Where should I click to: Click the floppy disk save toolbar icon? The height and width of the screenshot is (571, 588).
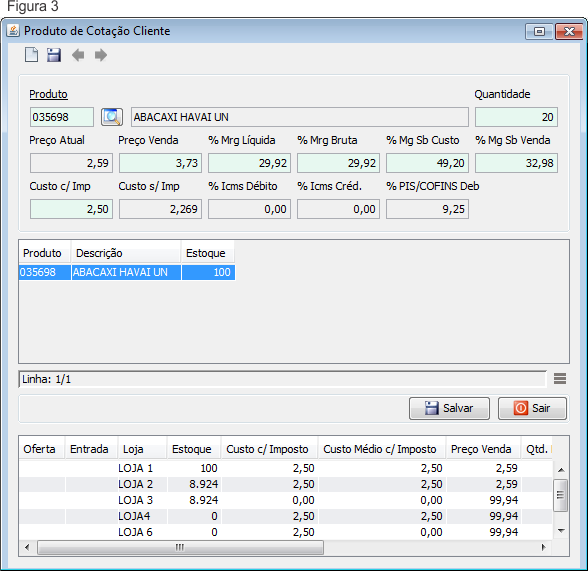pyautogui.click(x=54, y=55)
